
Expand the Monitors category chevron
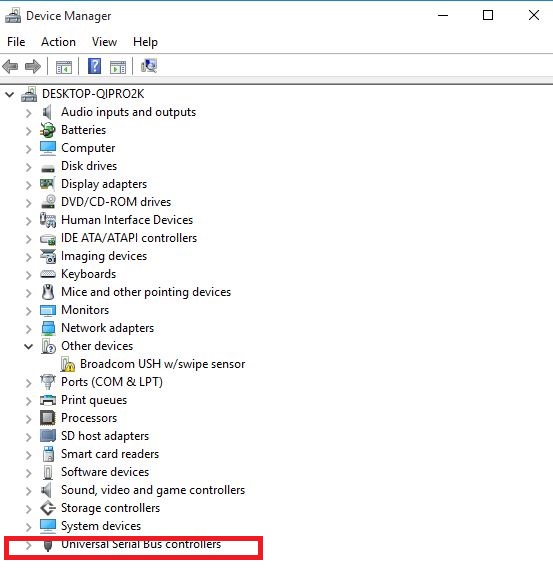tap(28, 311)
